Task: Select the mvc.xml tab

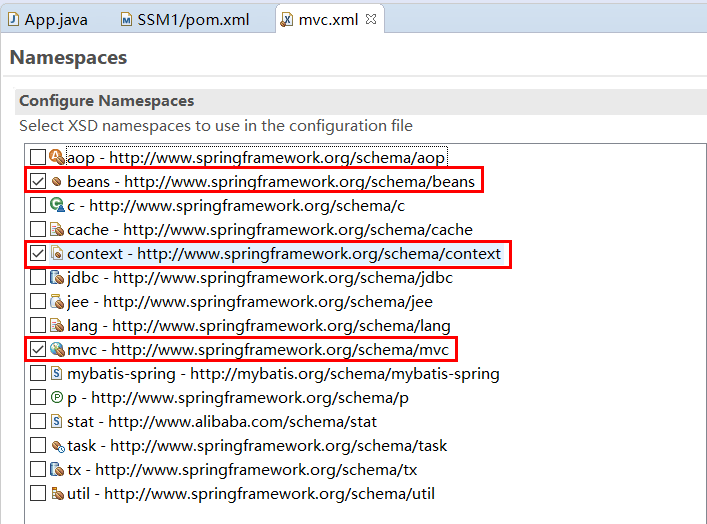Action: 328,20
